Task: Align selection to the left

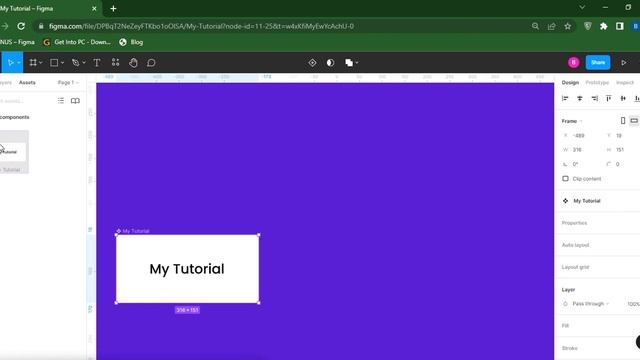Action: coord(565,98)
